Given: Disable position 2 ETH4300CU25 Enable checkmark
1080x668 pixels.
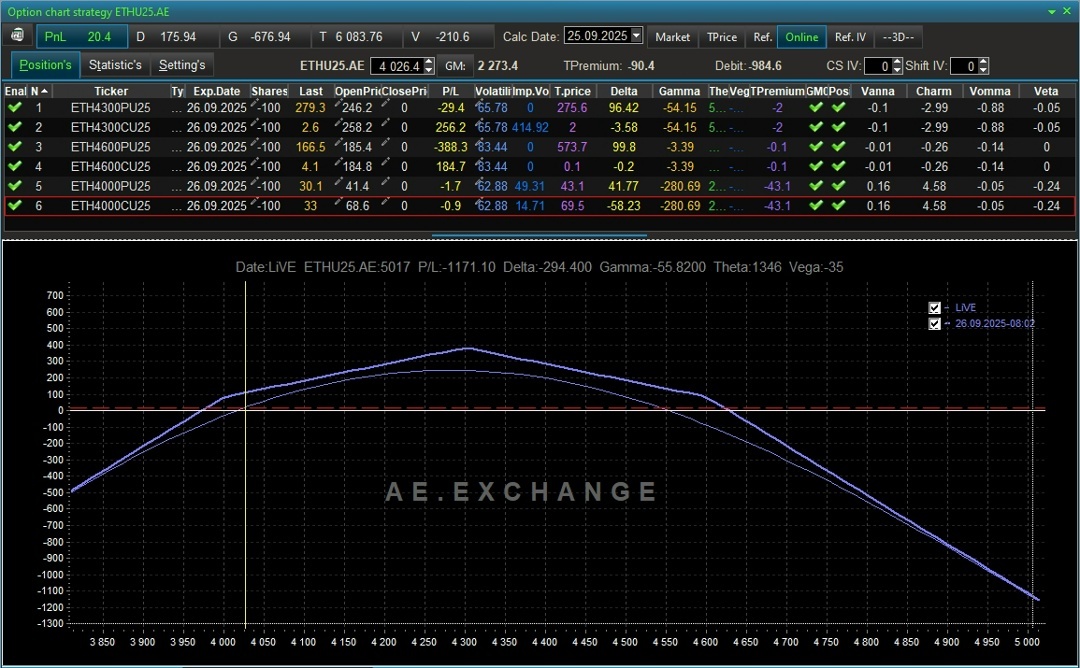Looking at the screenshot, I should click(14, 127).
